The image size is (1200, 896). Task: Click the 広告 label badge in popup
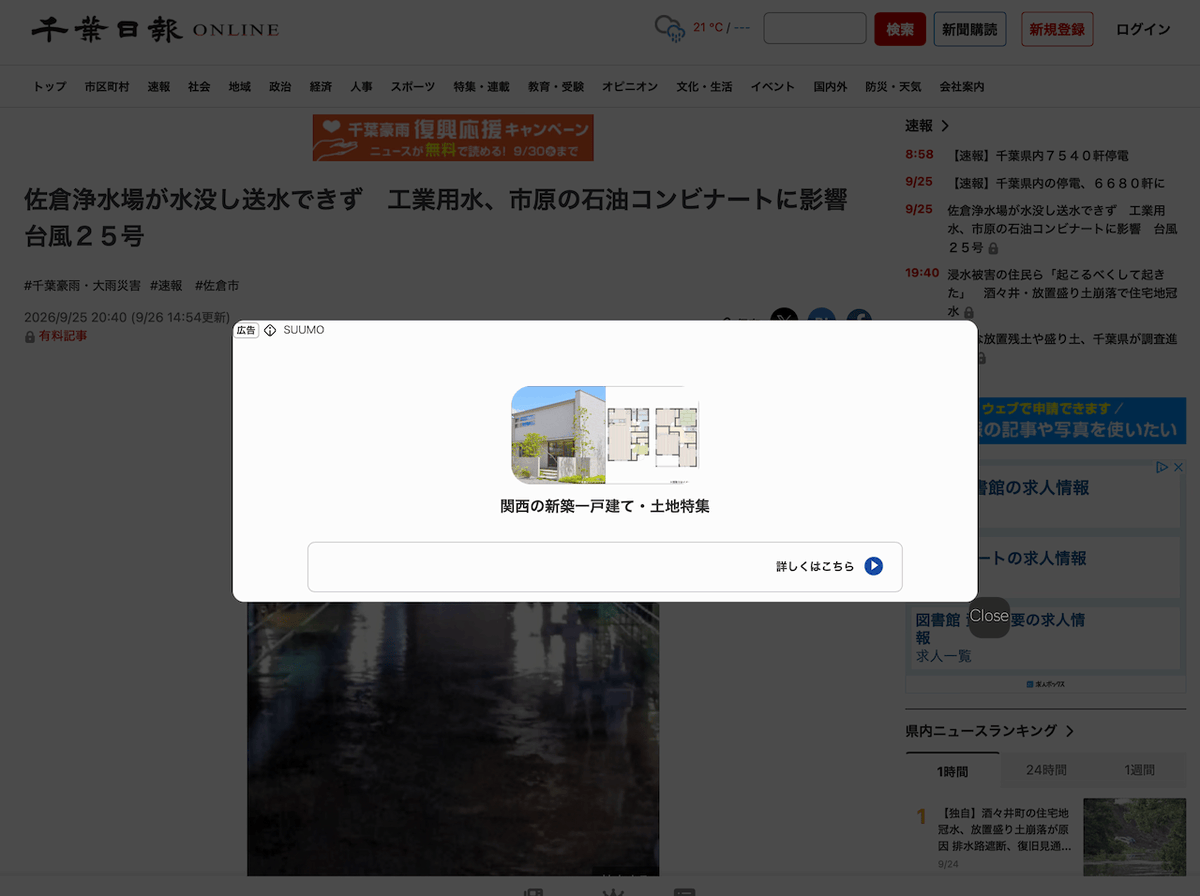pyautogui.click(x=246, y=330)
